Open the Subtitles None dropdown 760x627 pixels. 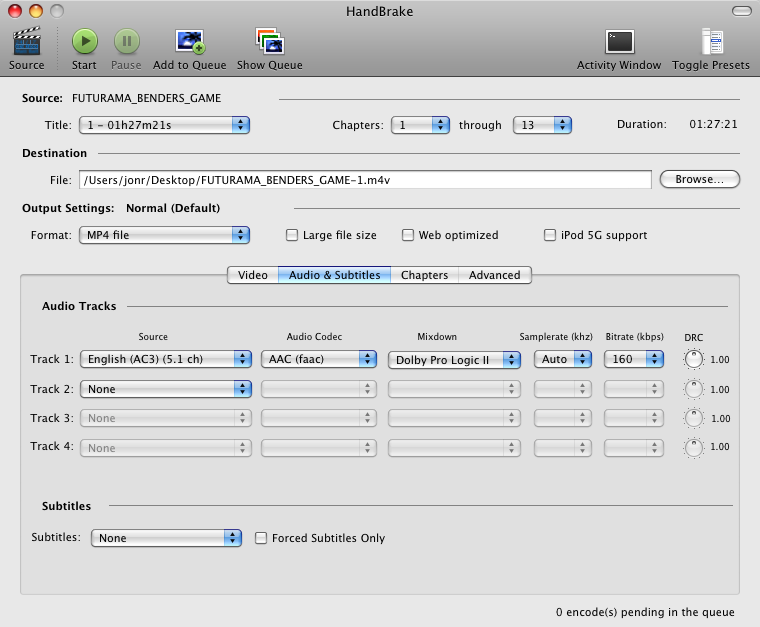[166, 538]
